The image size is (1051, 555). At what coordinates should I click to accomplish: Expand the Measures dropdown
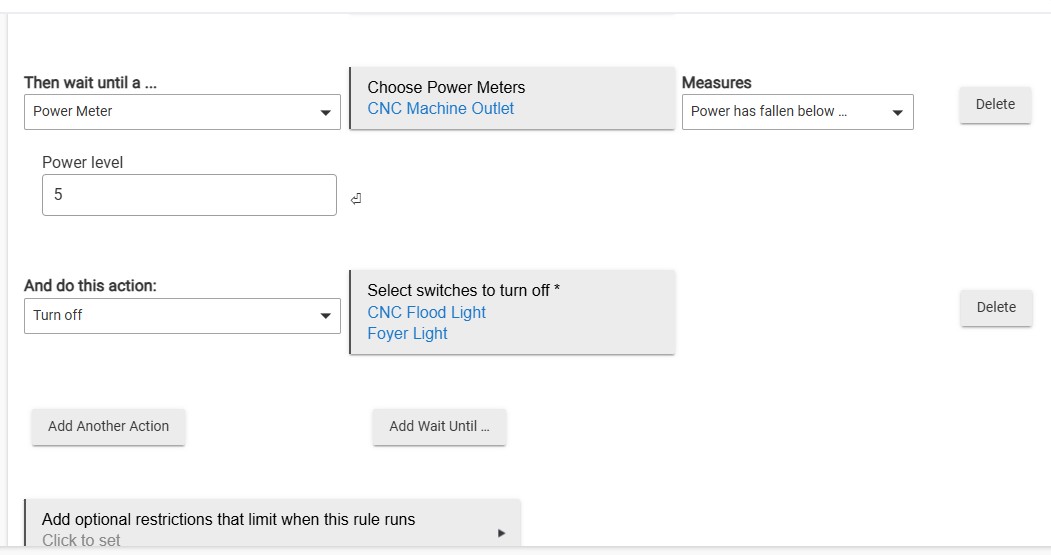point(797,112)
